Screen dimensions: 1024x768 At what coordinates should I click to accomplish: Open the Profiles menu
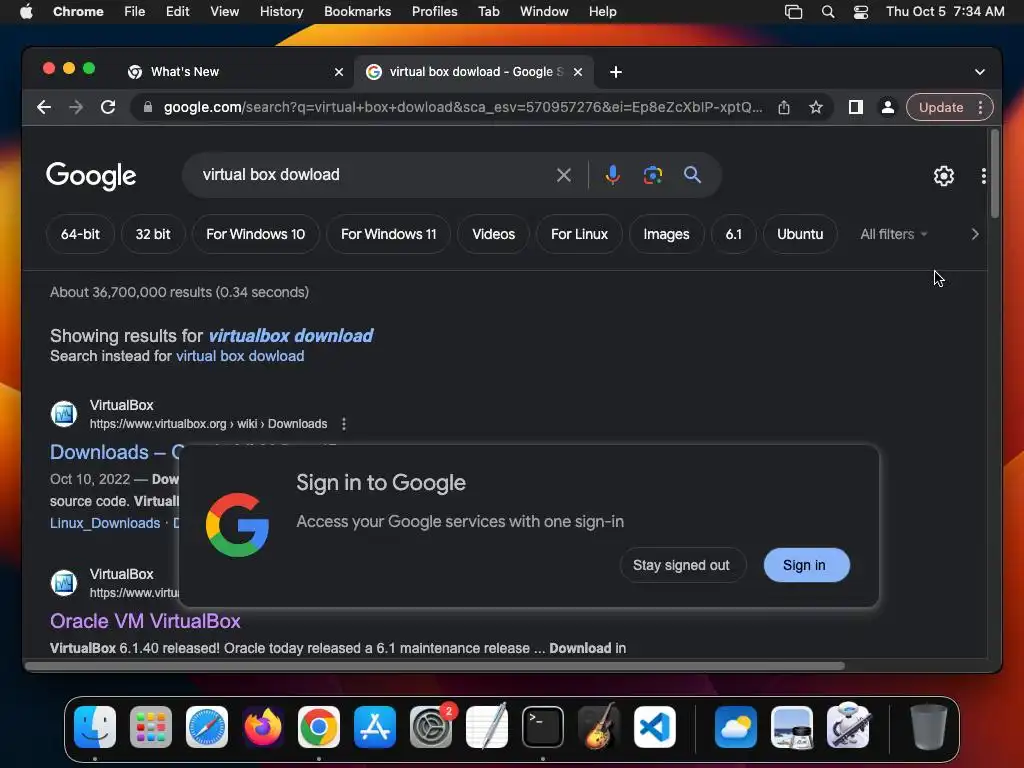(434, 12)
